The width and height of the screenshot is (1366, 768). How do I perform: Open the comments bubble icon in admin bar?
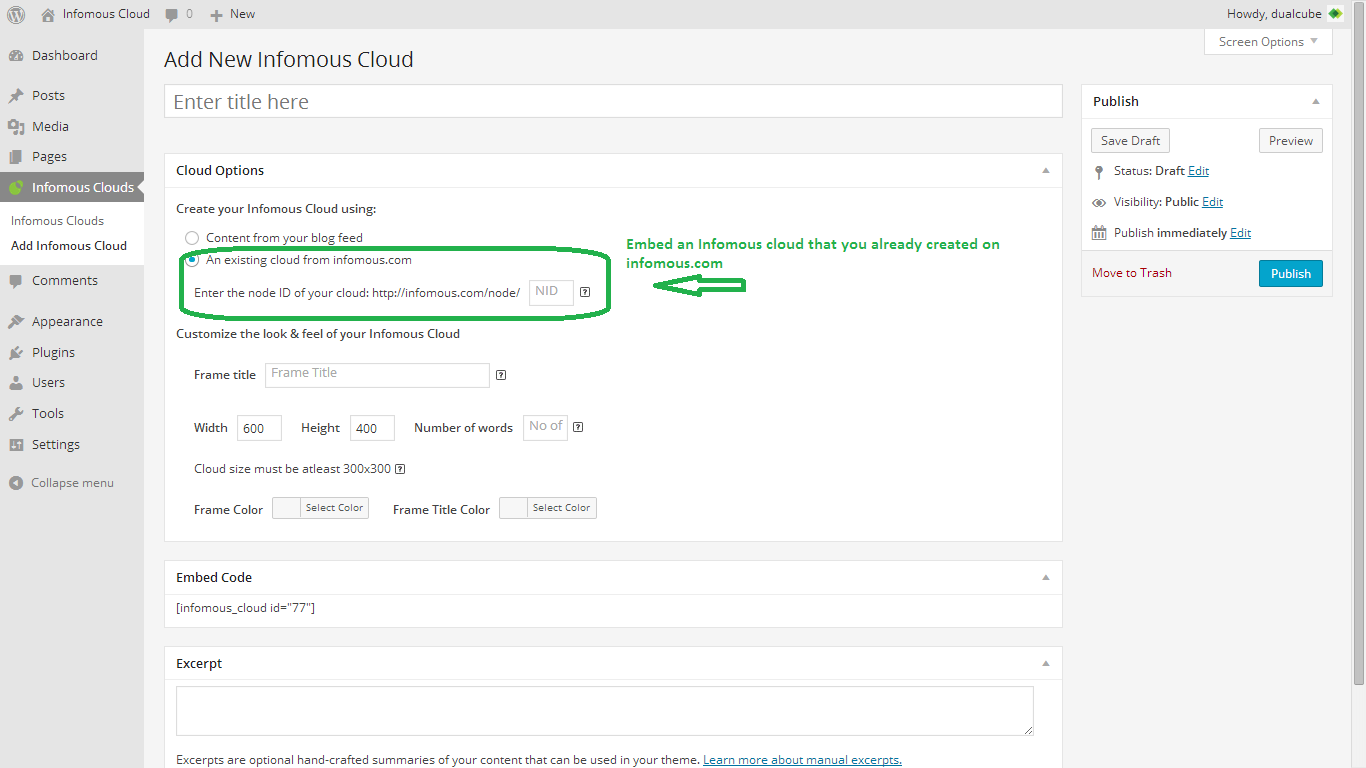(x=172, y=14)
